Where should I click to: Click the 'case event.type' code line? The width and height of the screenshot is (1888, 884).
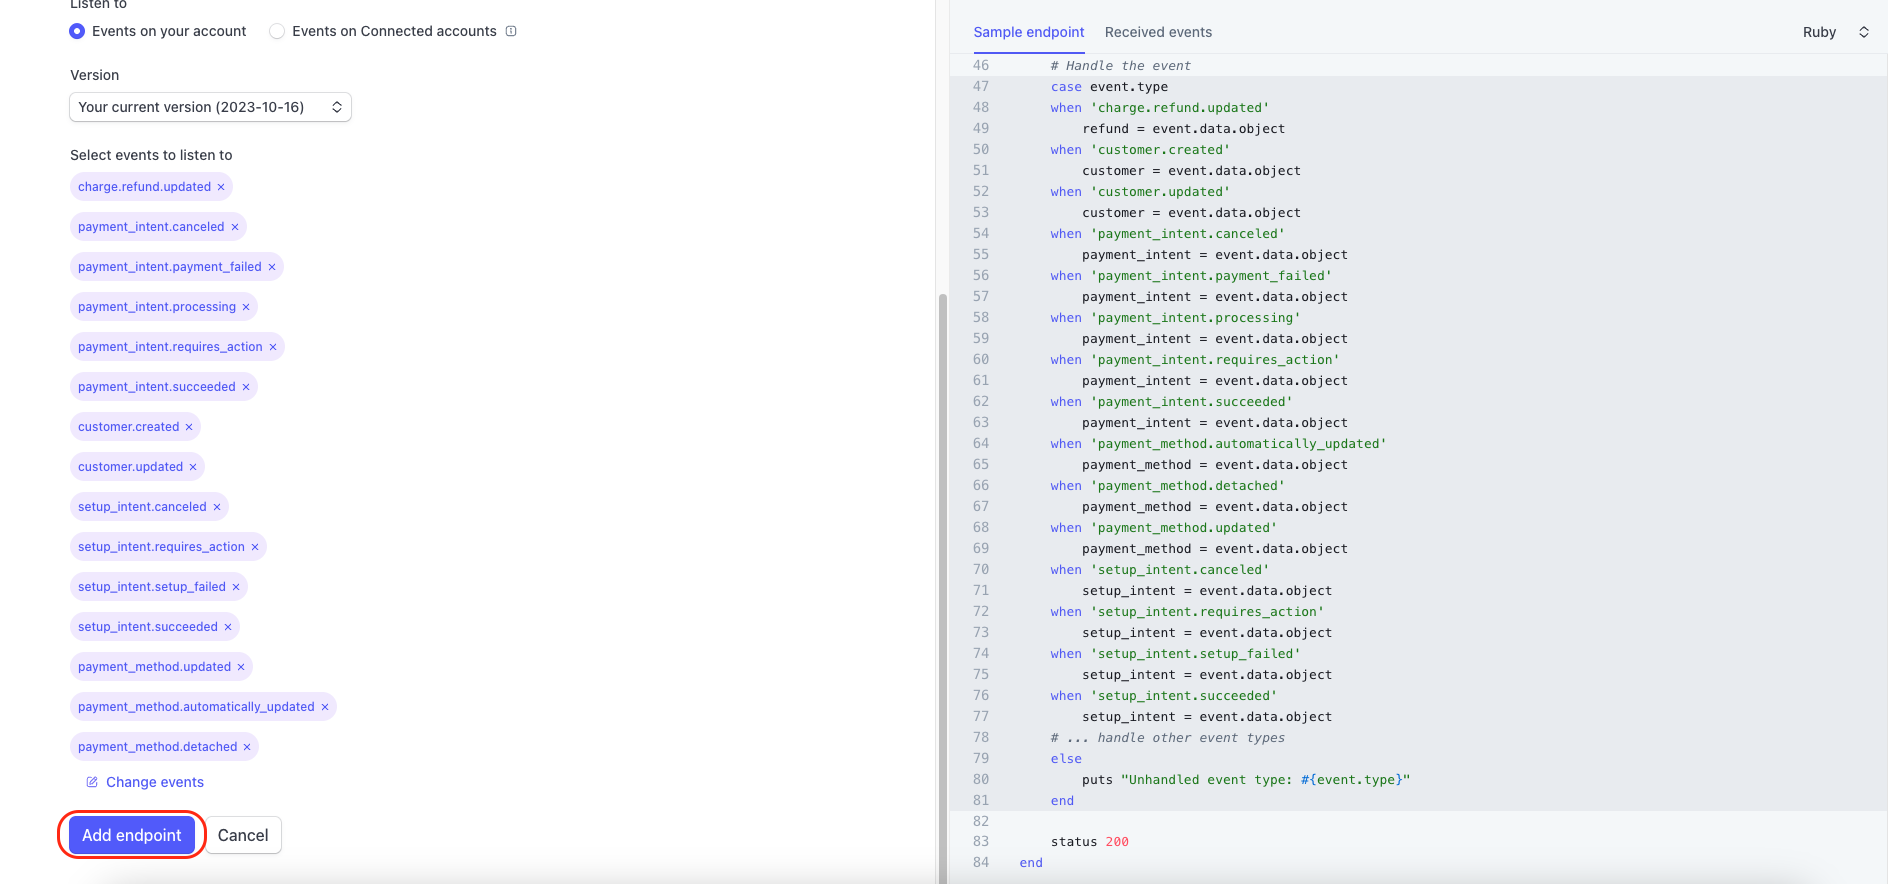[1109, 87]
